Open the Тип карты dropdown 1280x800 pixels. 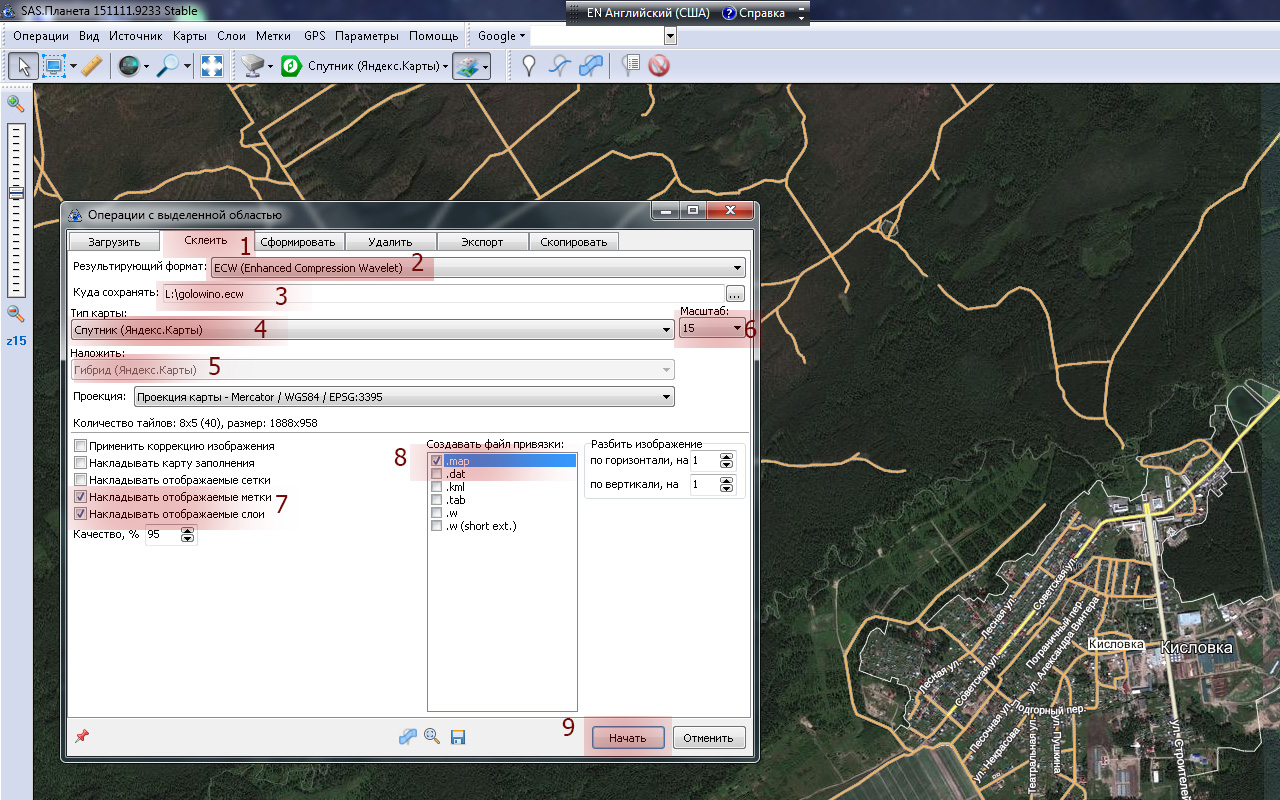[x=372, y=330]
